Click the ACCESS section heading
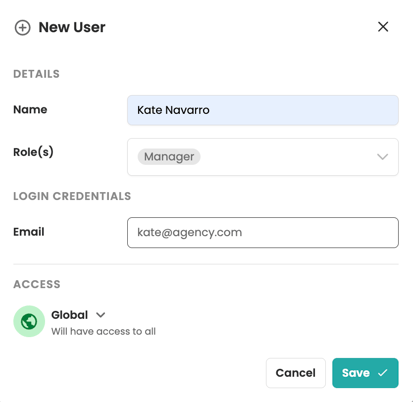 pyautogui.click(x=37, y=284)
